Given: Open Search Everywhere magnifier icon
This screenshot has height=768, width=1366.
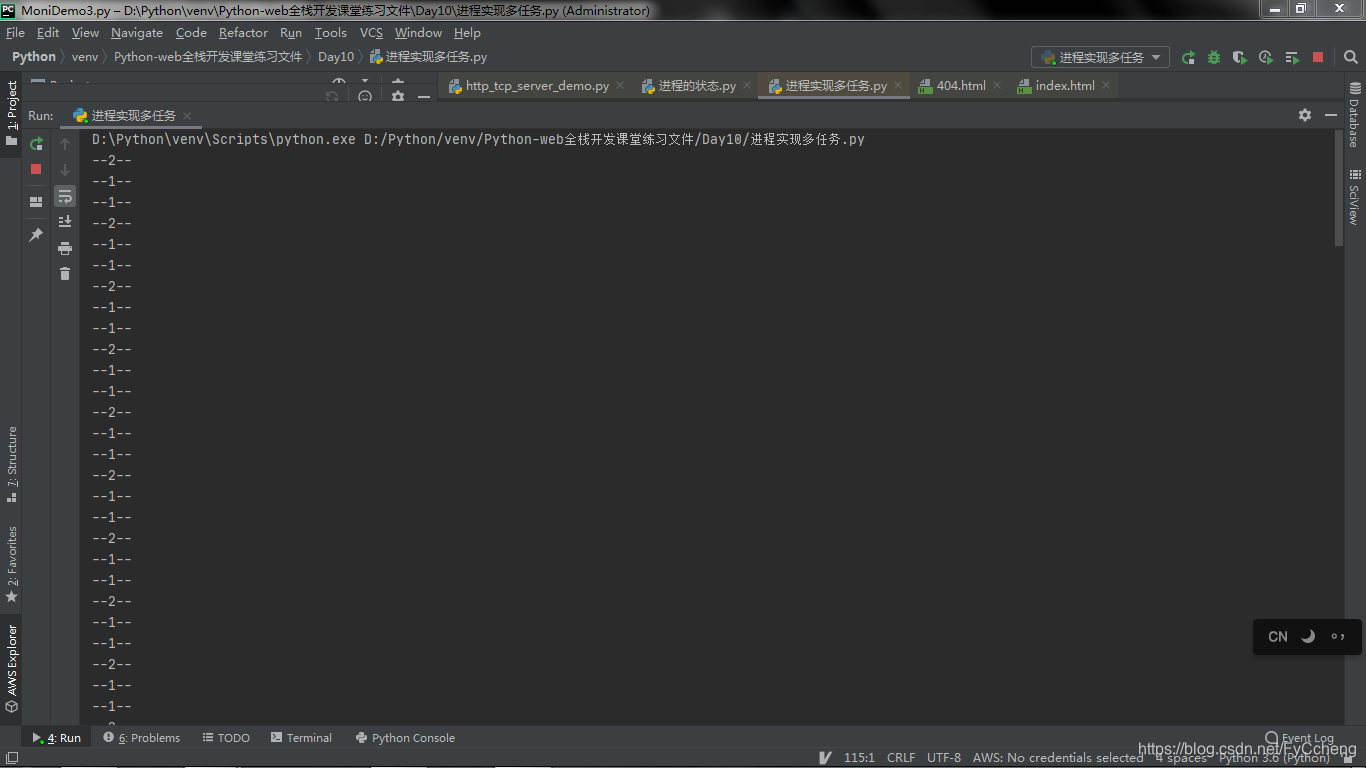Looking at the screenshot, I should click(1350, 58).
